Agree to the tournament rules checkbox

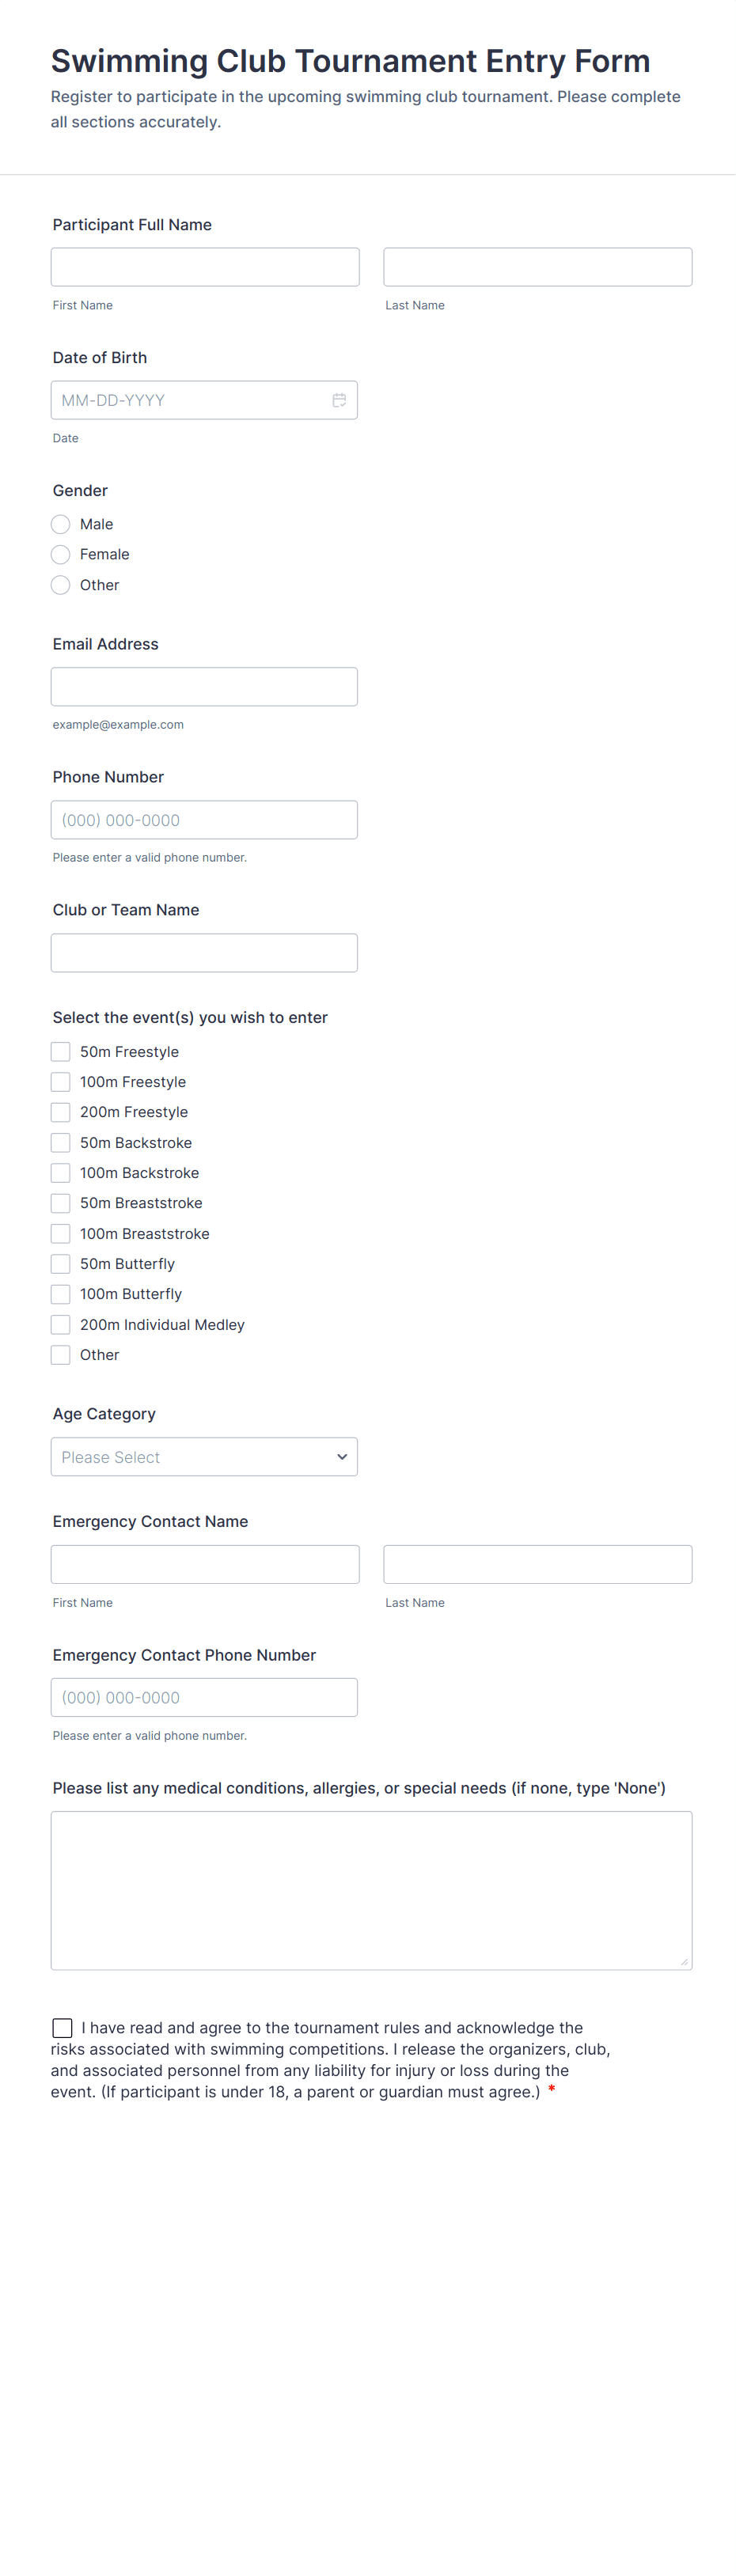pyautogui.click(x=62, y=2028)
